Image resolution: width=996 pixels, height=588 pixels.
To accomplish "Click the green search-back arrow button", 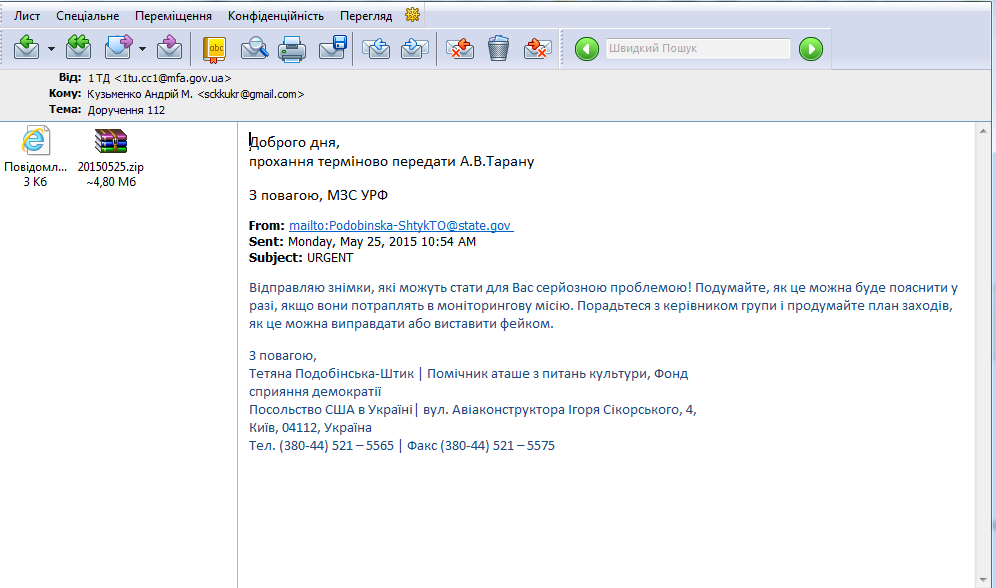I will tap(588, 48).
